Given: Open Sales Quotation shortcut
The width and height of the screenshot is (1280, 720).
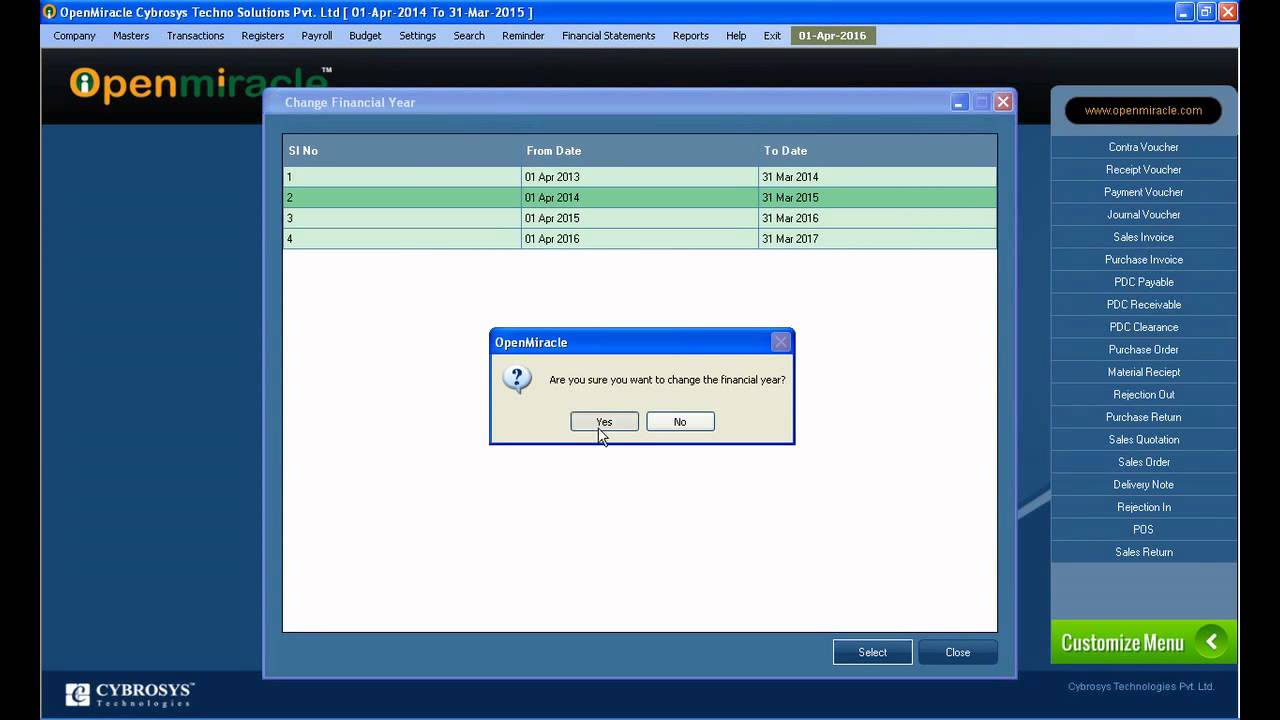Looking at the screenshot, I should (x=1143, y=440).
